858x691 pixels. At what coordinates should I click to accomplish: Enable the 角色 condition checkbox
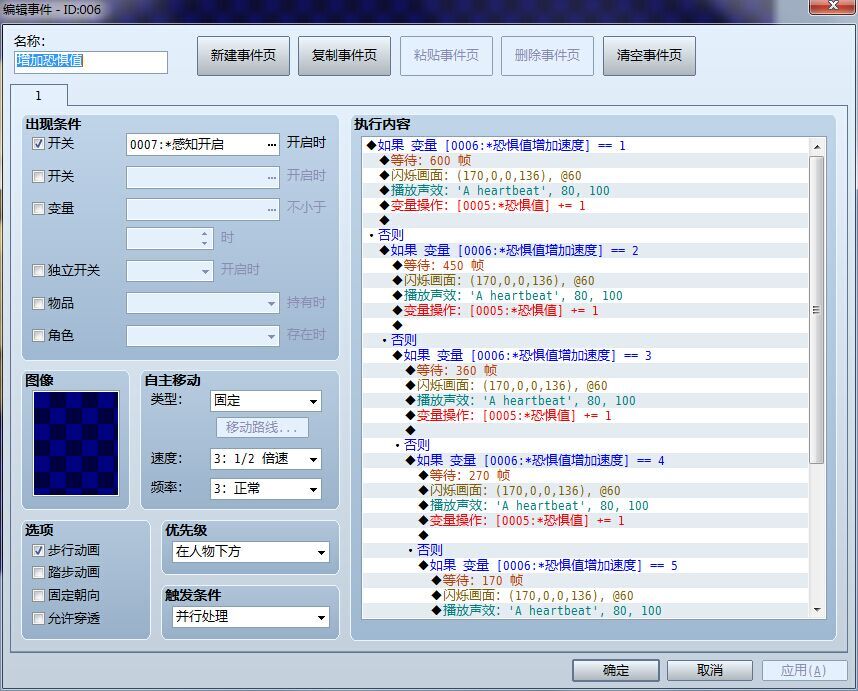point(38,335)
